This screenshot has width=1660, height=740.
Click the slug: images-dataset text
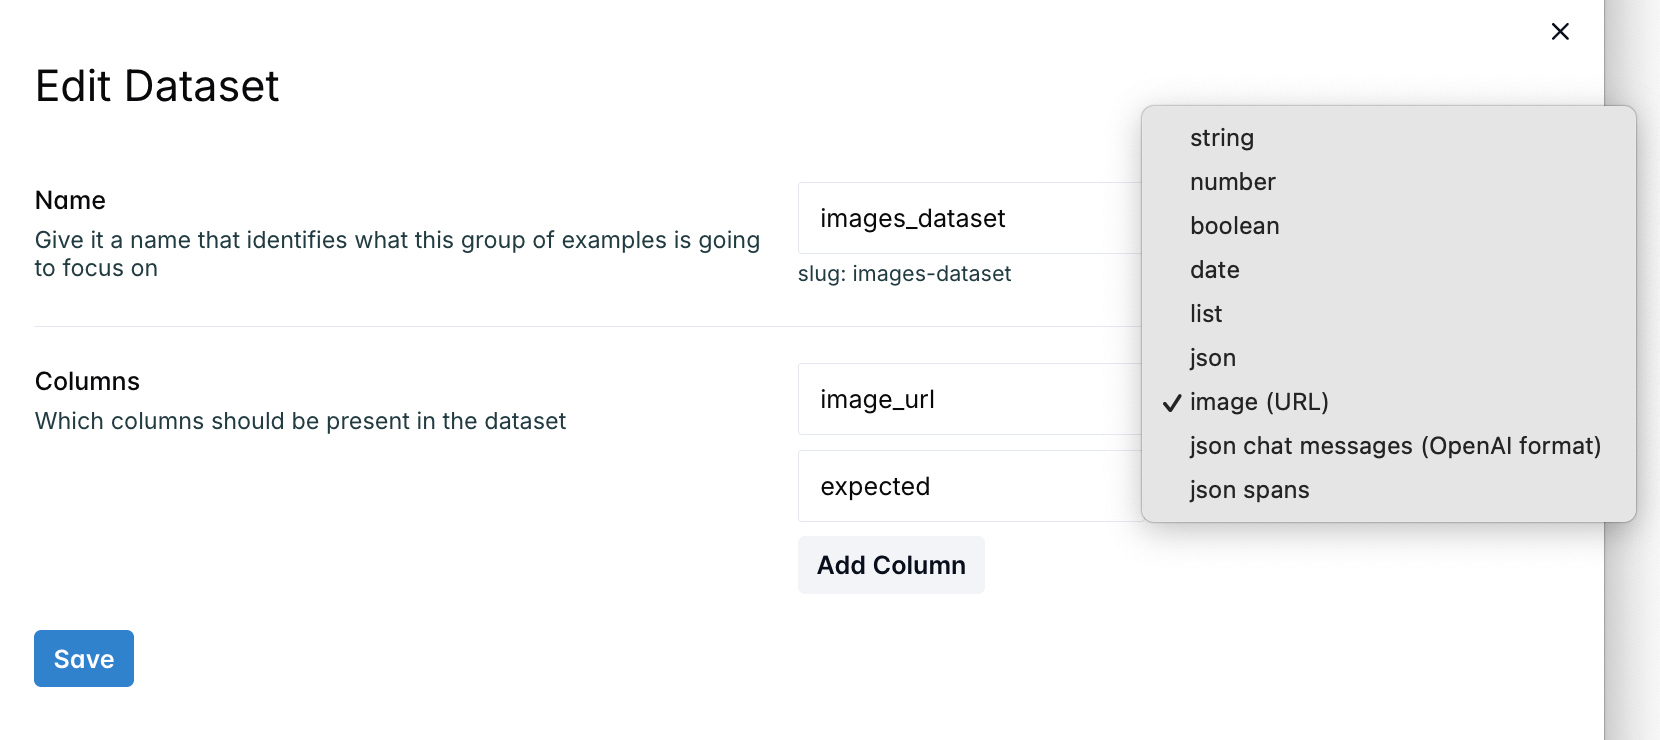coord(904,274)
